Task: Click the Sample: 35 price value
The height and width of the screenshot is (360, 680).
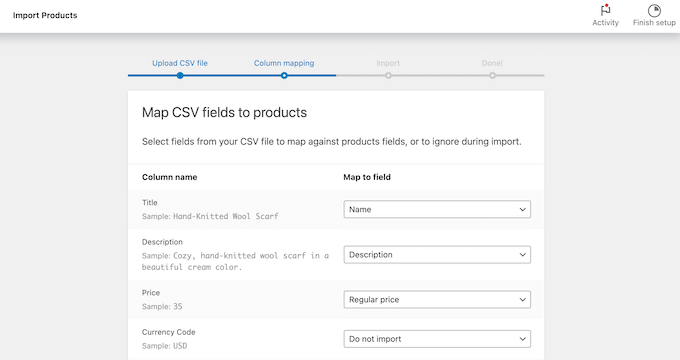Action: (162, 307)
